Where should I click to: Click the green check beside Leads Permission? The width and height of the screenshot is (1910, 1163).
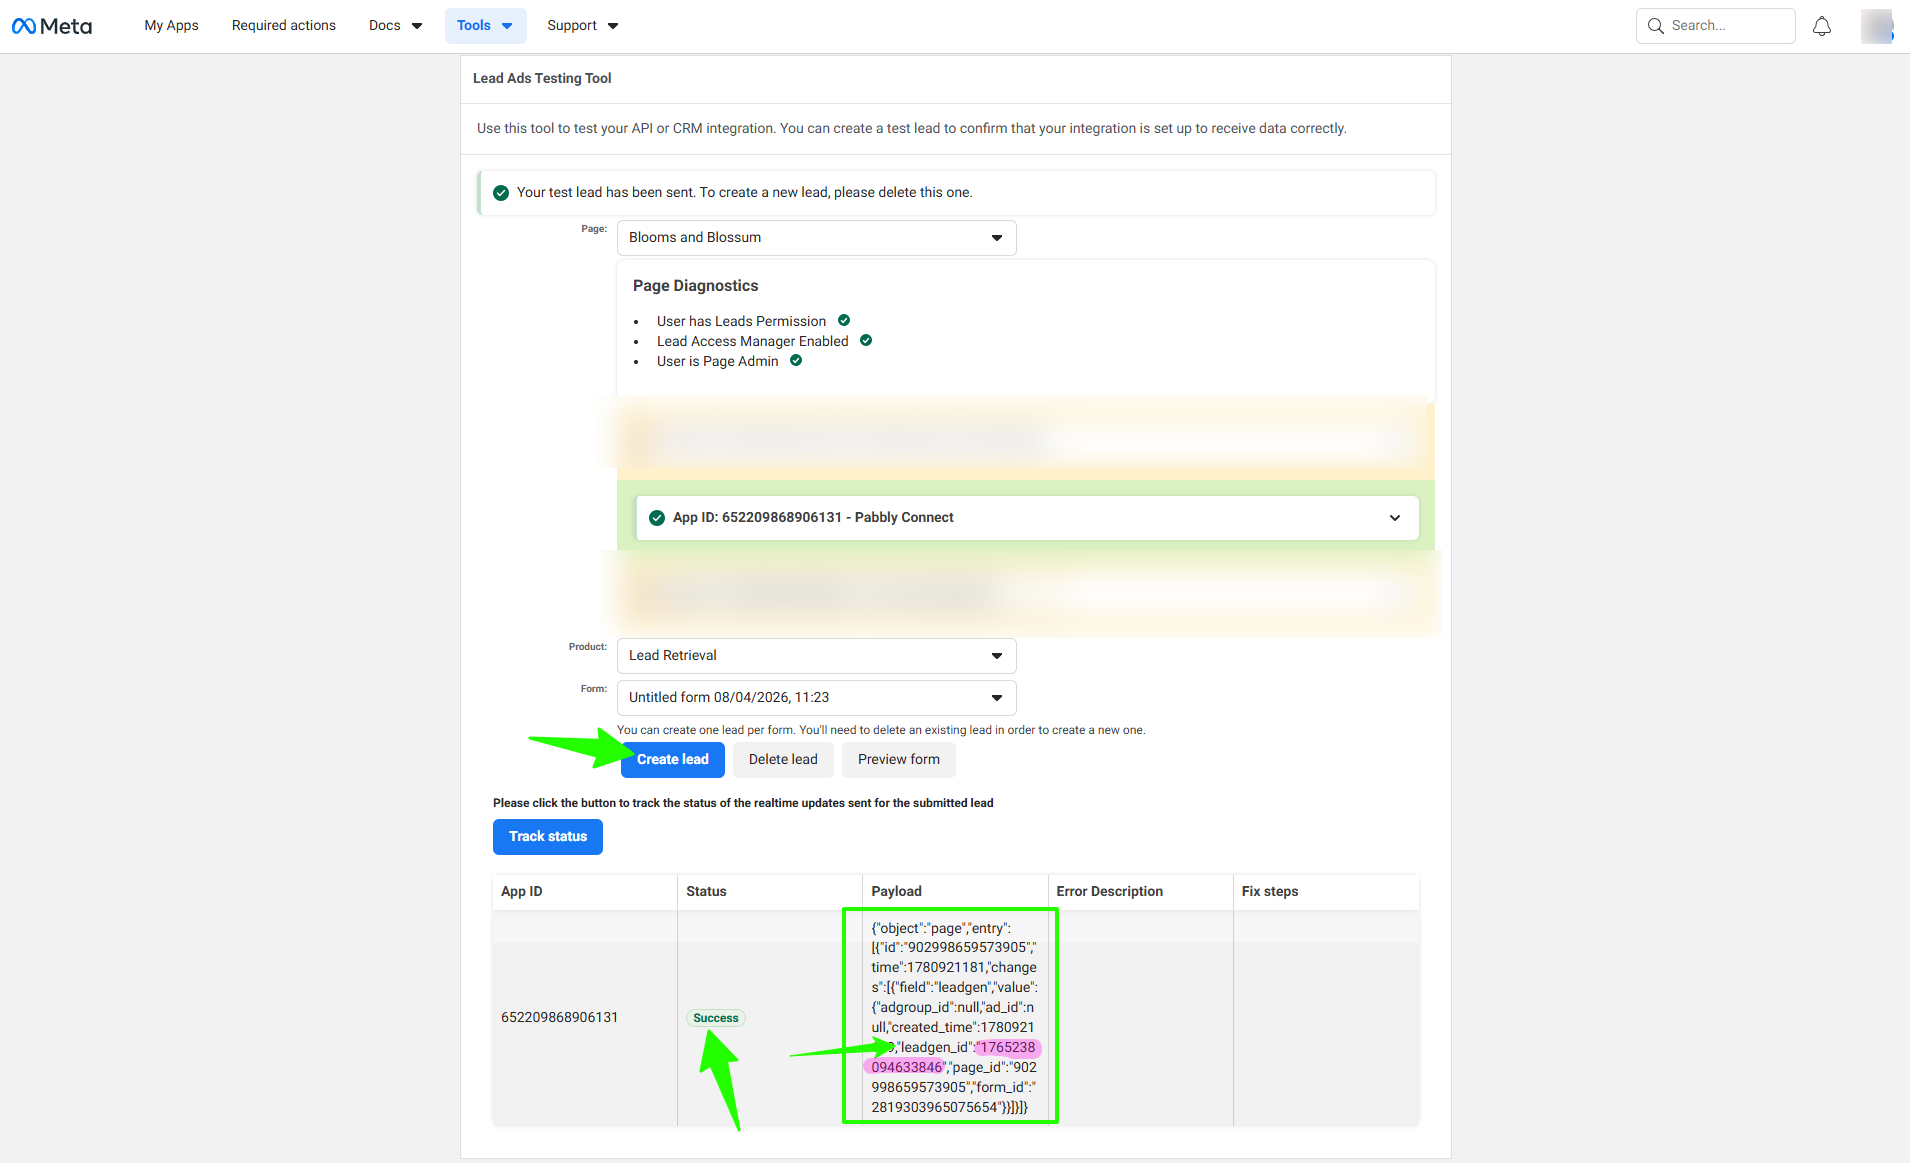pyautogui.click(x=844, y=321)
